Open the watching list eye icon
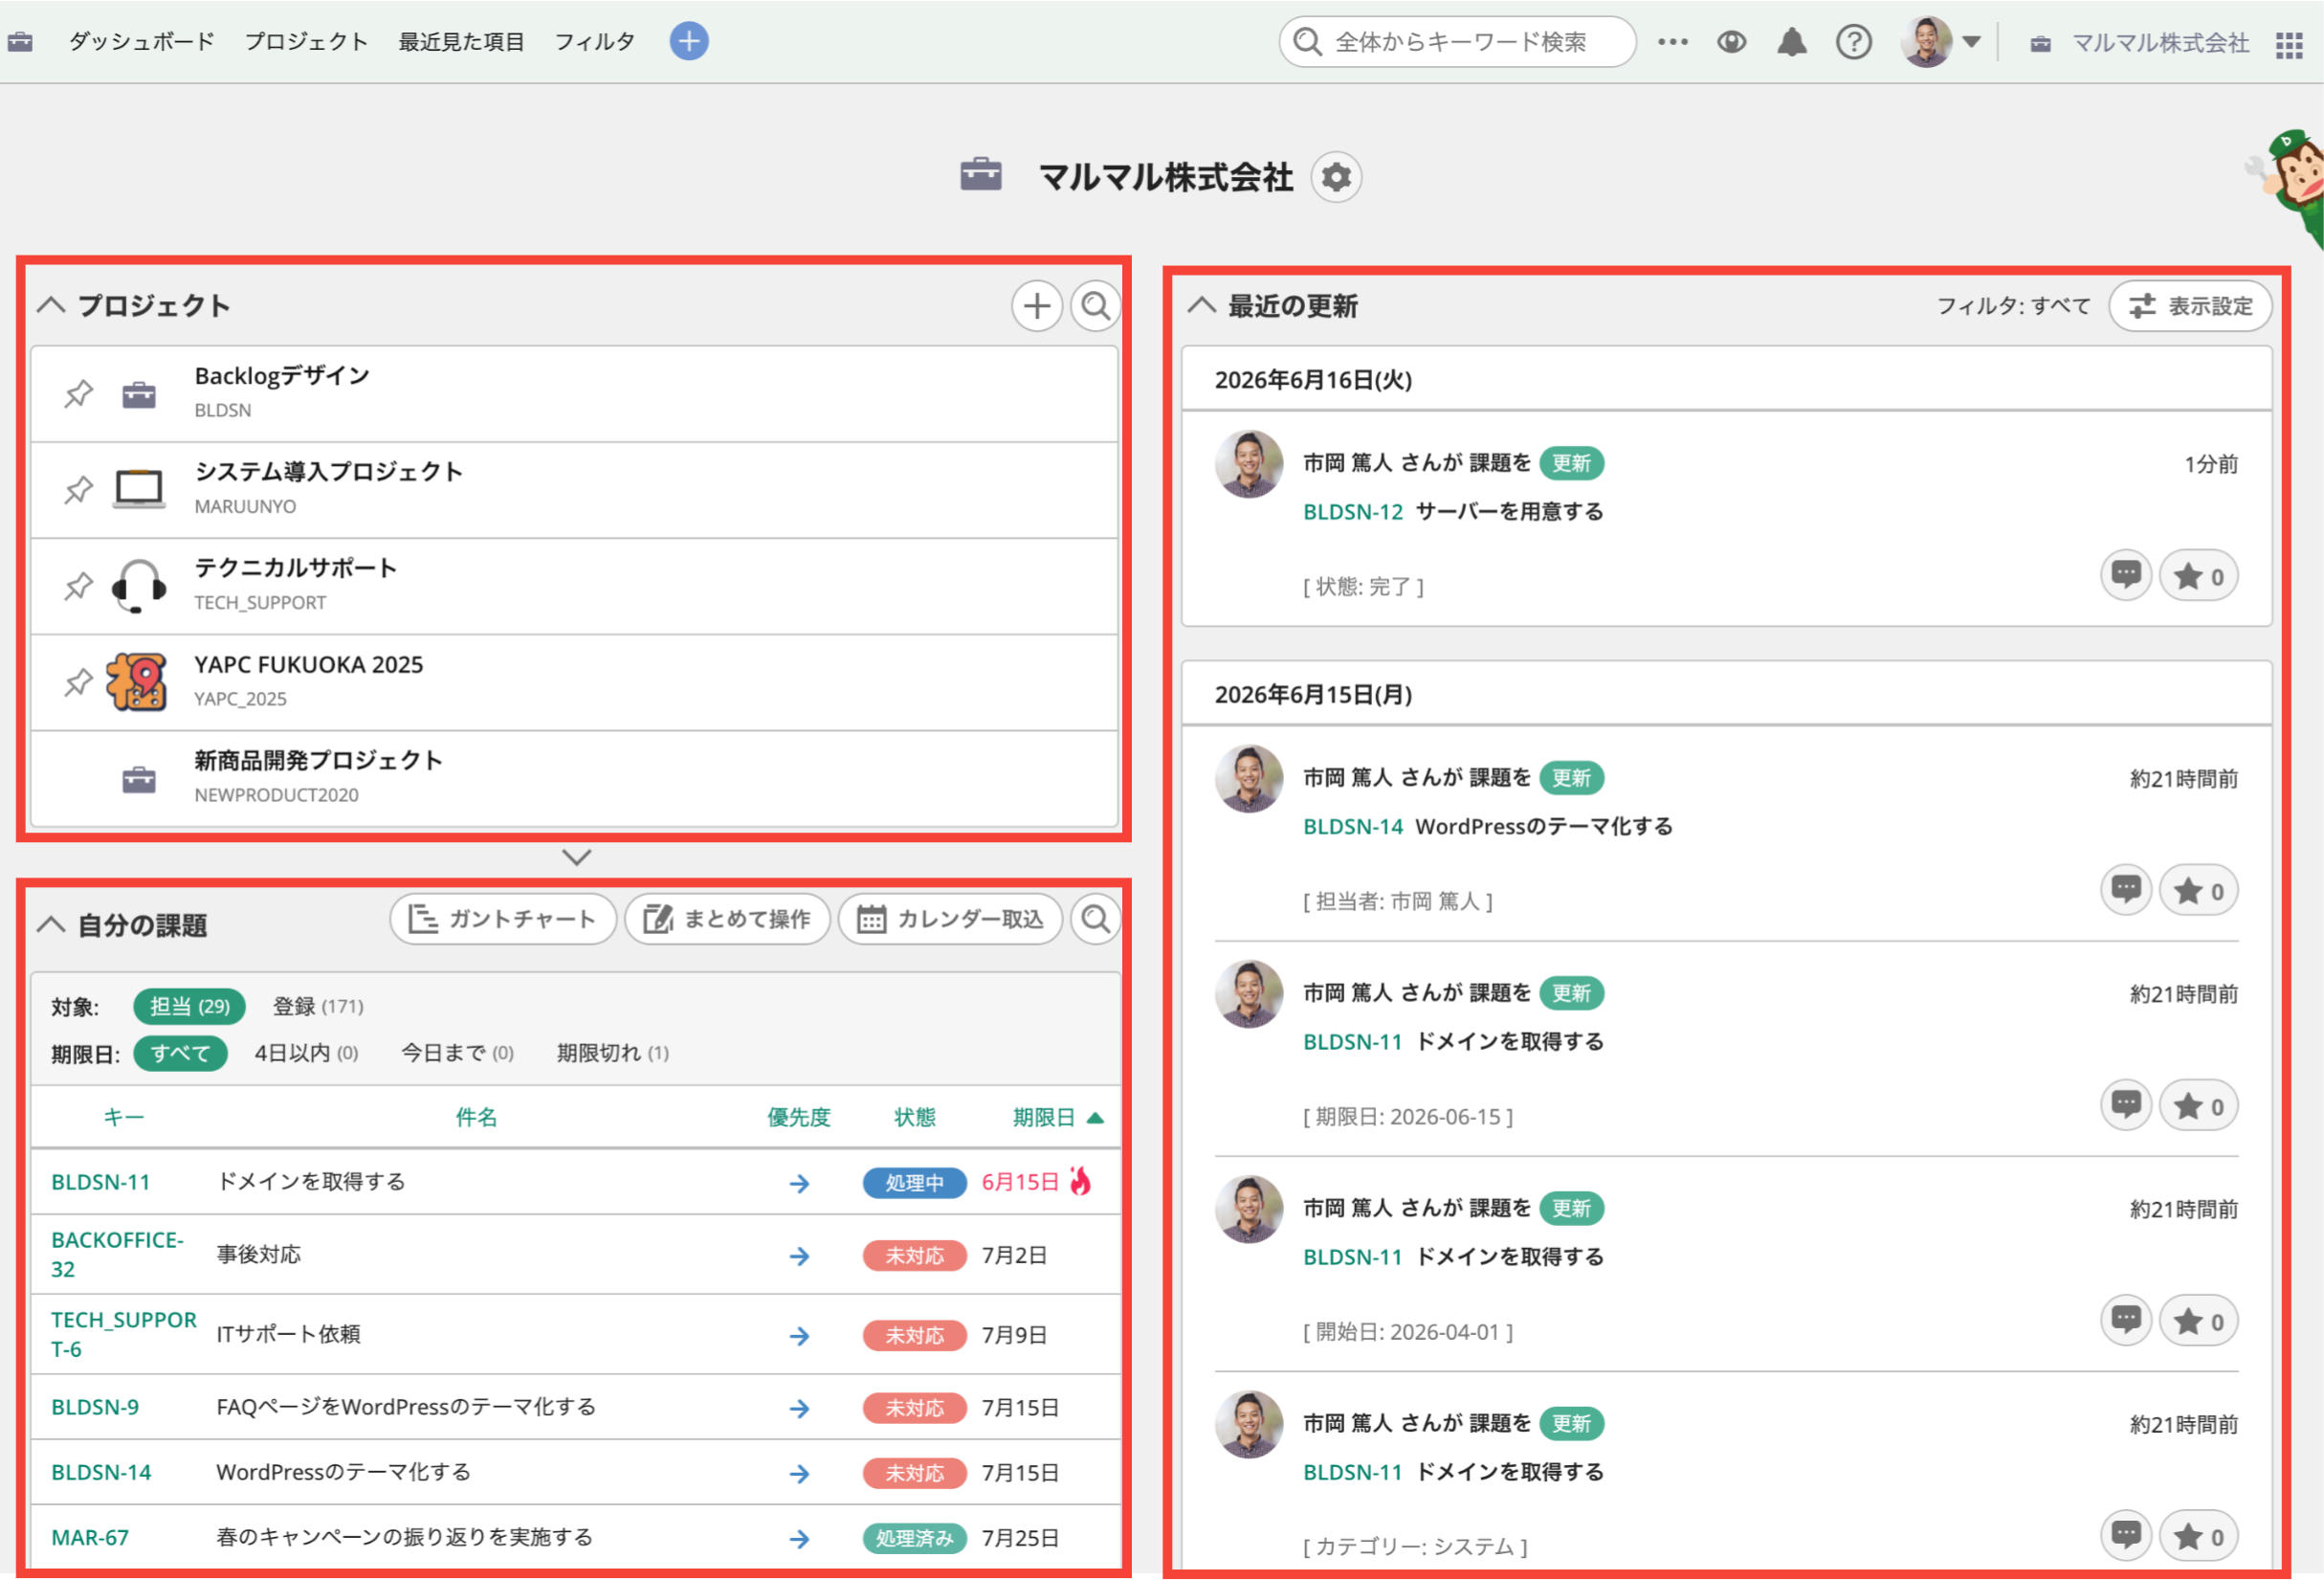Screen dimensions: 2324x1580 1731,42
